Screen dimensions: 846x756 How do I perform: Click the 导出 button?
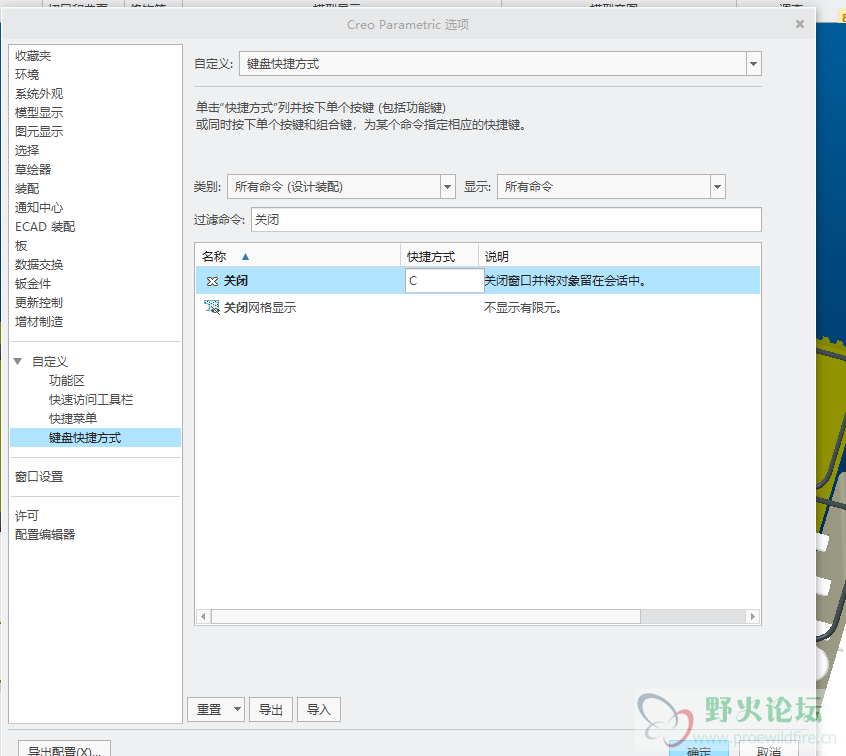(x=271, y=710)
